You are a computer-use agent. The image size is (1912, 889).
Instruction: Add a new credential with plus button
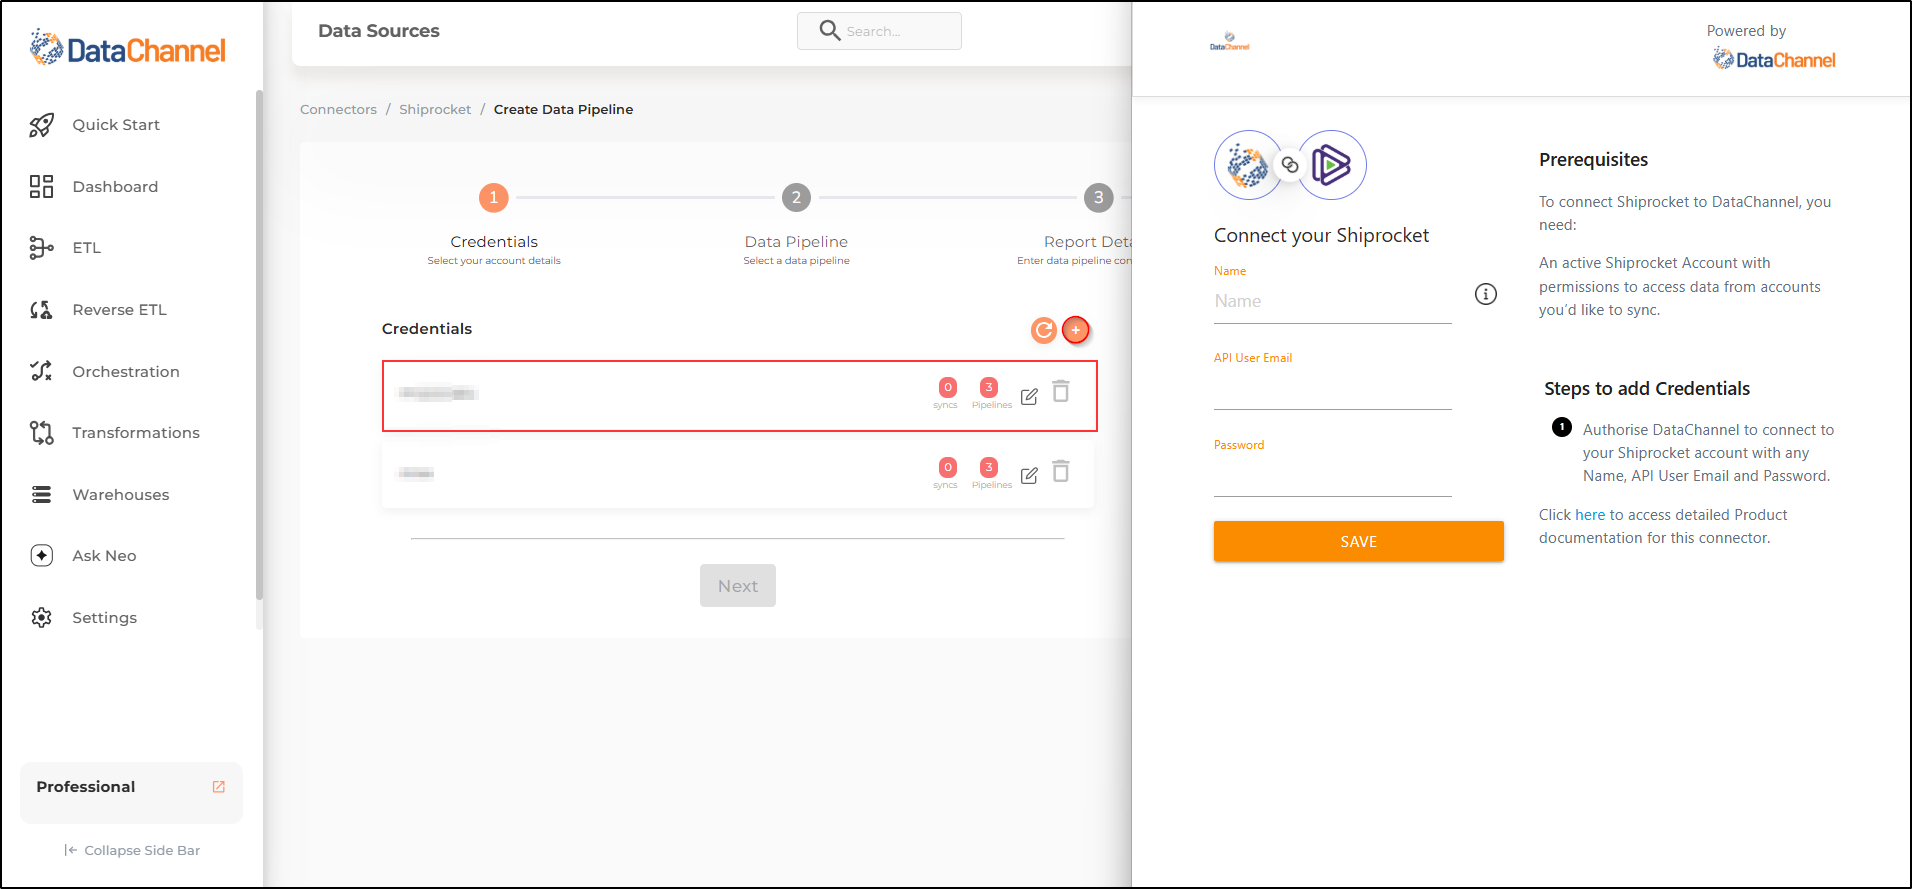pyautogui.click(x=1076, y=330)
